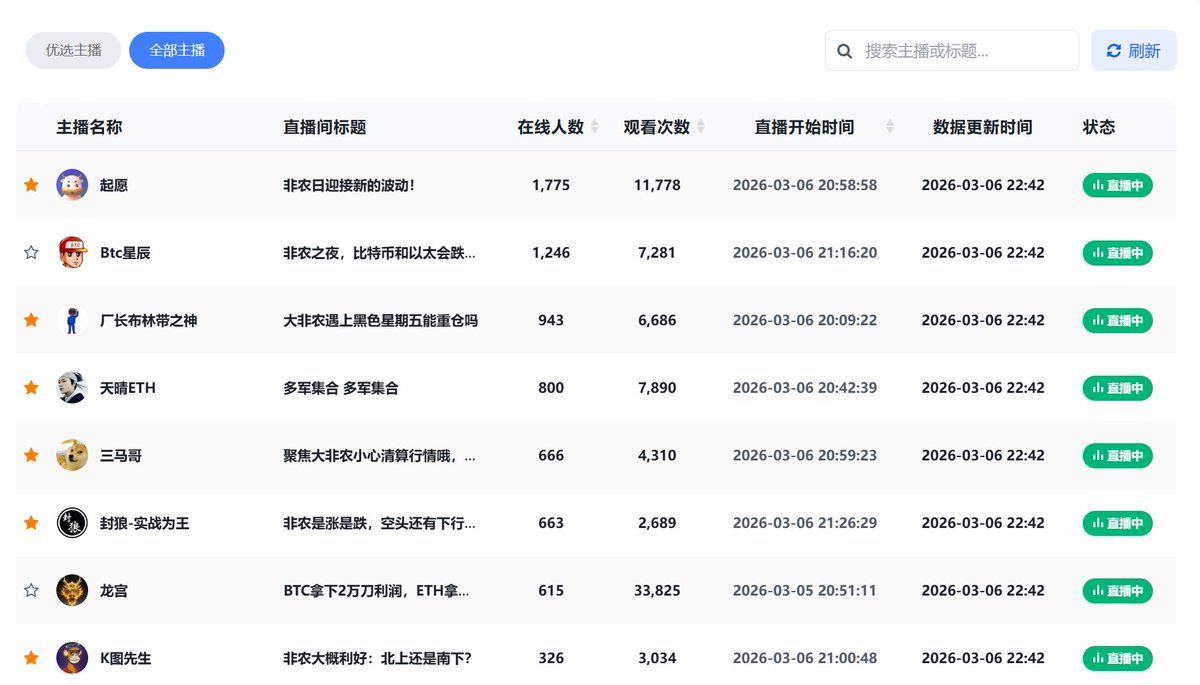This screenshot has width=1200, height=685.
Task: Enable the favorite star for 龙宫
Action: (30, 590)
